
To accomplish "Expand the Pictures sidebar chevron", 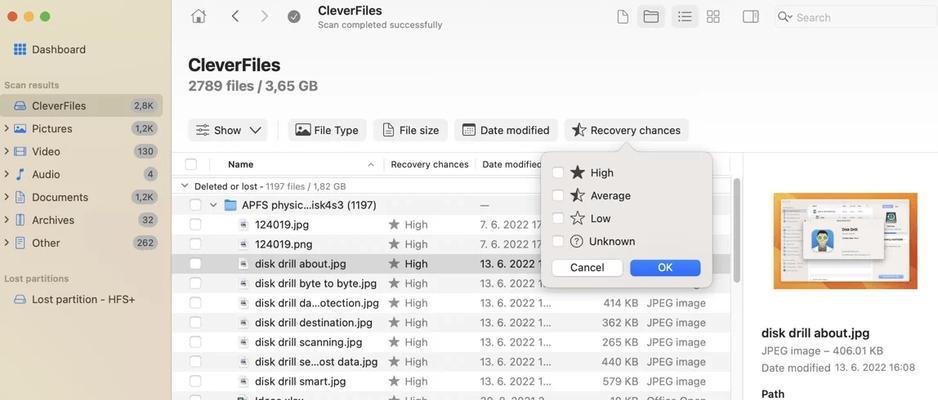I will pyautogui.click(x=6, y=129).
